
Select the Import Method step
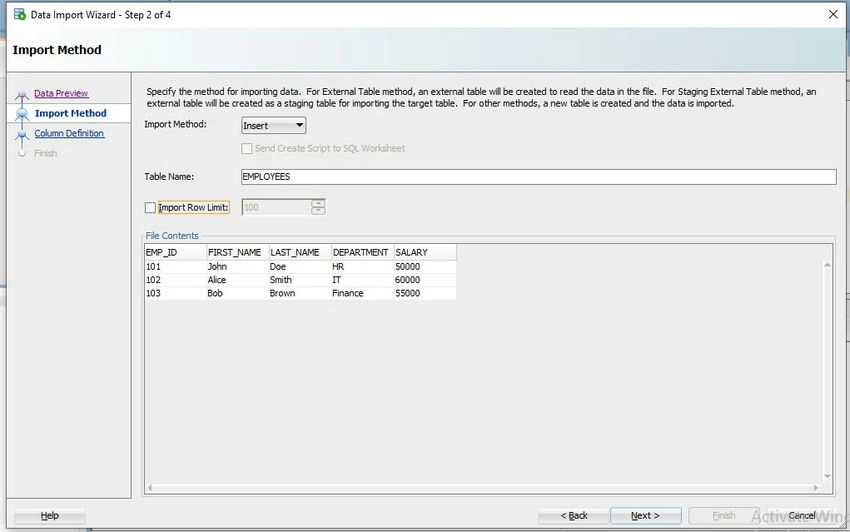[x=70, y=113]
